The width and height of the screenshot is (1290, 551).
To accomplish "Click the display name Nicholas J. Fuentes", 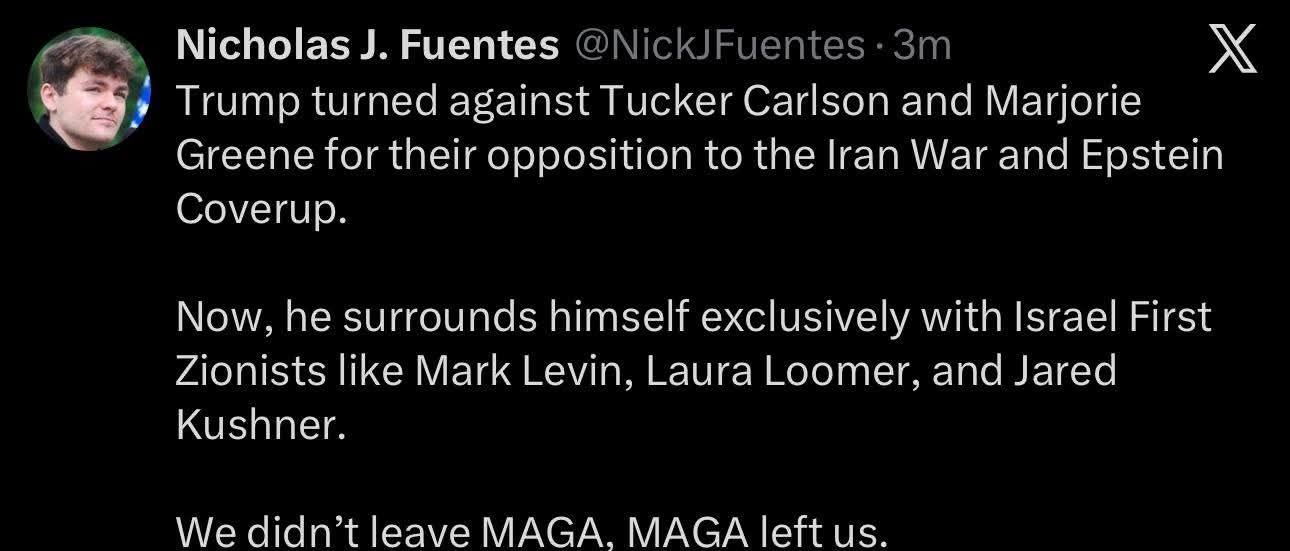I will click(x=367, y=45).
